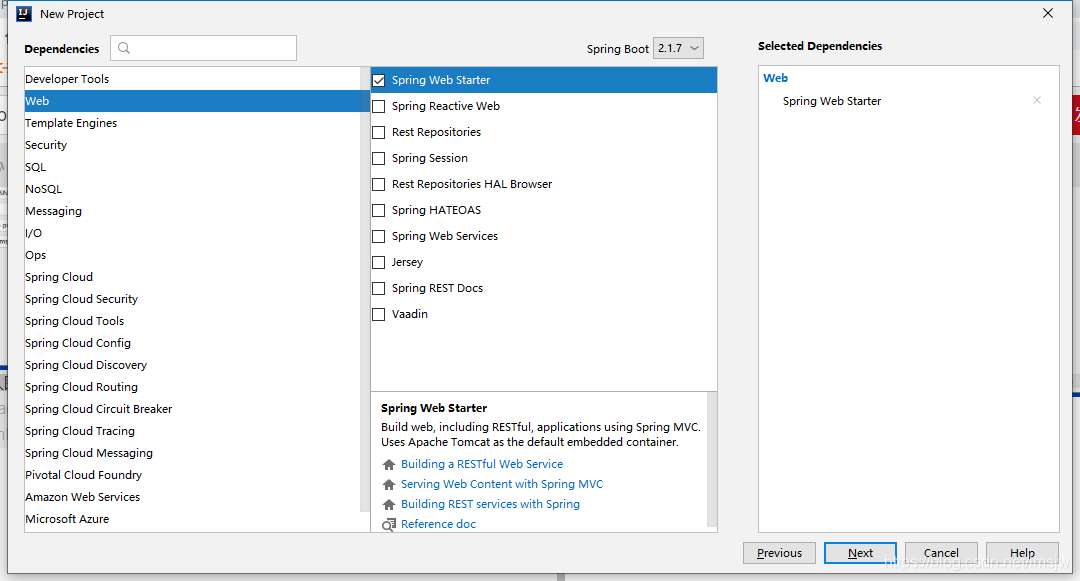Click the Reference doc icon
This screenshot has height=581, width=1080.
point(389,525)
